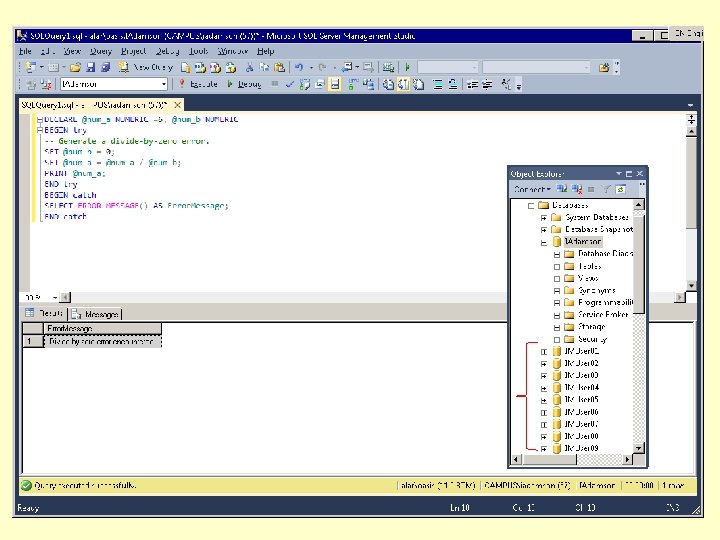Select the Security folder in tree
The height and width of the screenshot is (540, 720).
coord(592,339)
